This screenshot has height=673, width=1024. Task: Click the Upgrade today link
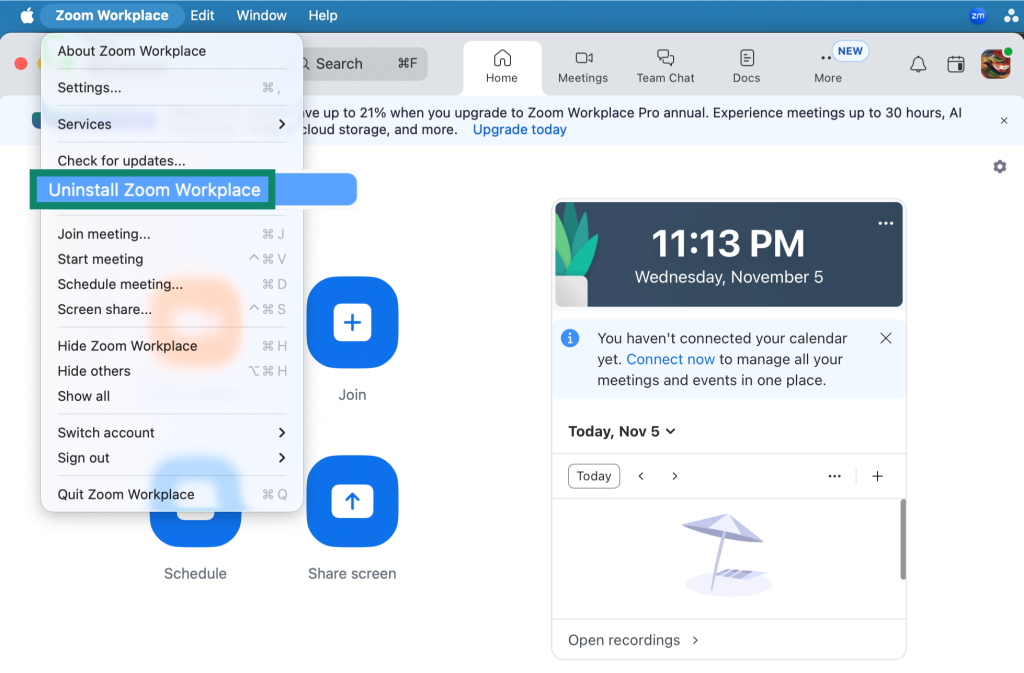click(519, 130)
